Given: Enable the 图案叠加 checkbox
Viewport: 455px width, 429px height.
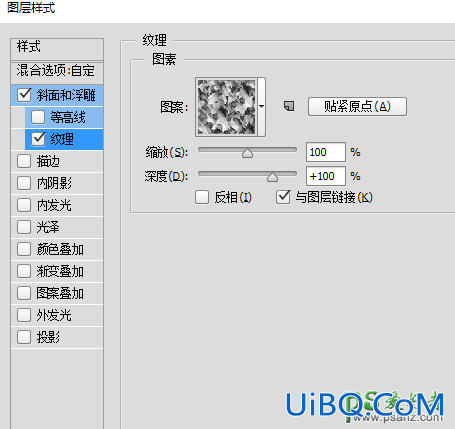Looking at the screenshot, I should pyautogui.click(x=24, y=293).
